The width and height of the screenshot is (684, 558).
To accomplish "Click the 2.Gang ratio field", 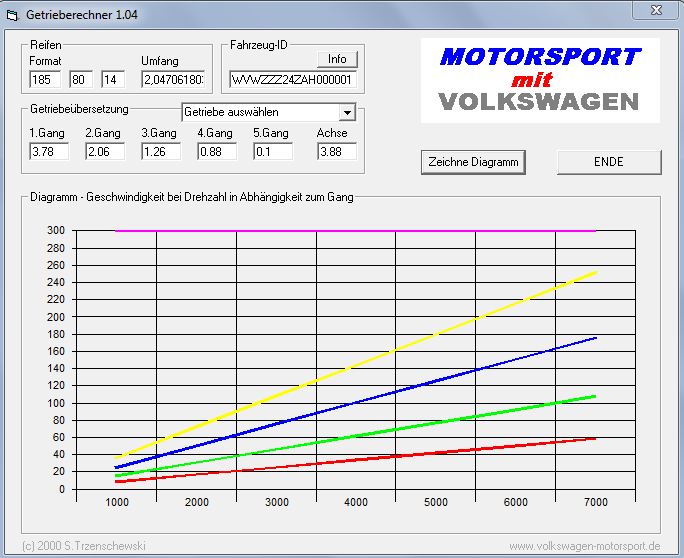I will (x=104, y=152).
